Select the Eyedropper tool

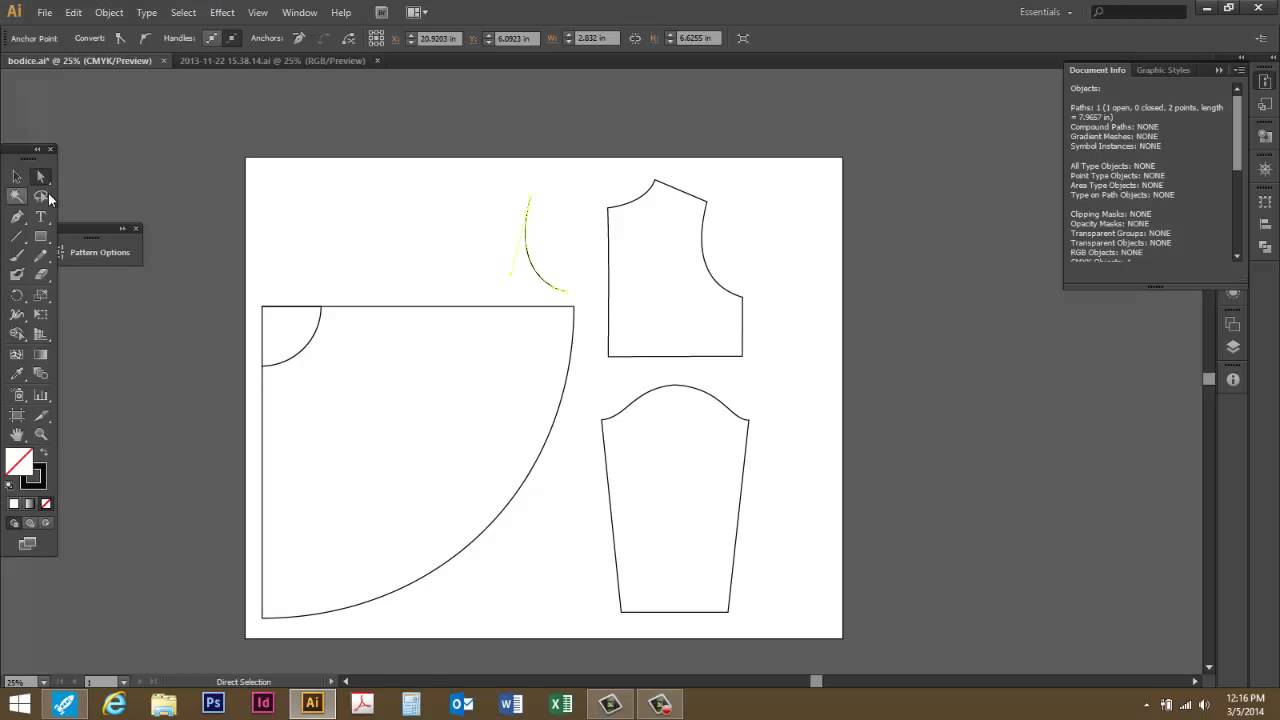pos(17,374)
